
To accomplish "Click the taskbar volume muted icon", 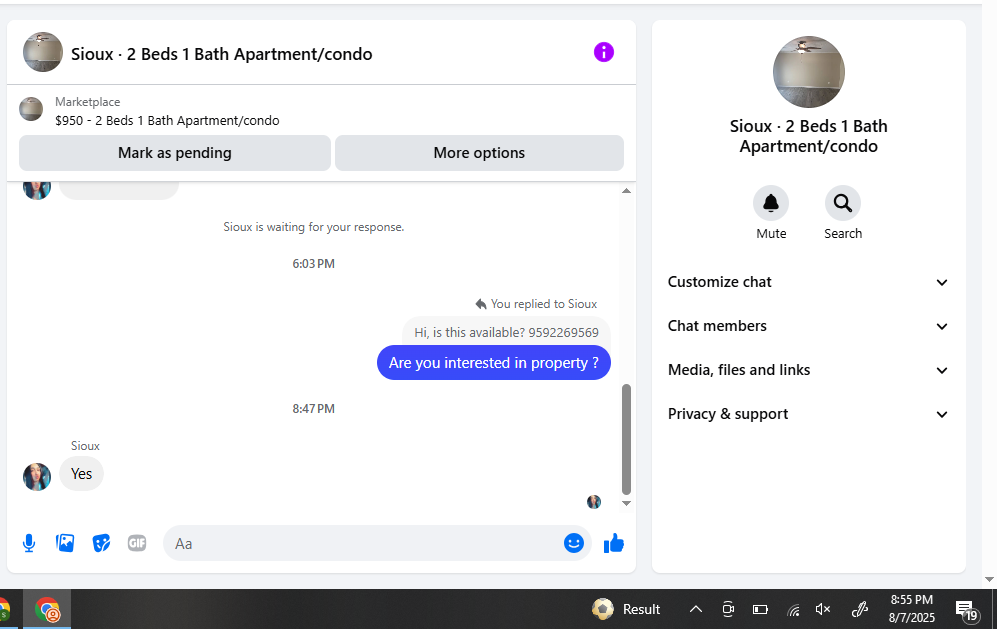I will point(823,609).
